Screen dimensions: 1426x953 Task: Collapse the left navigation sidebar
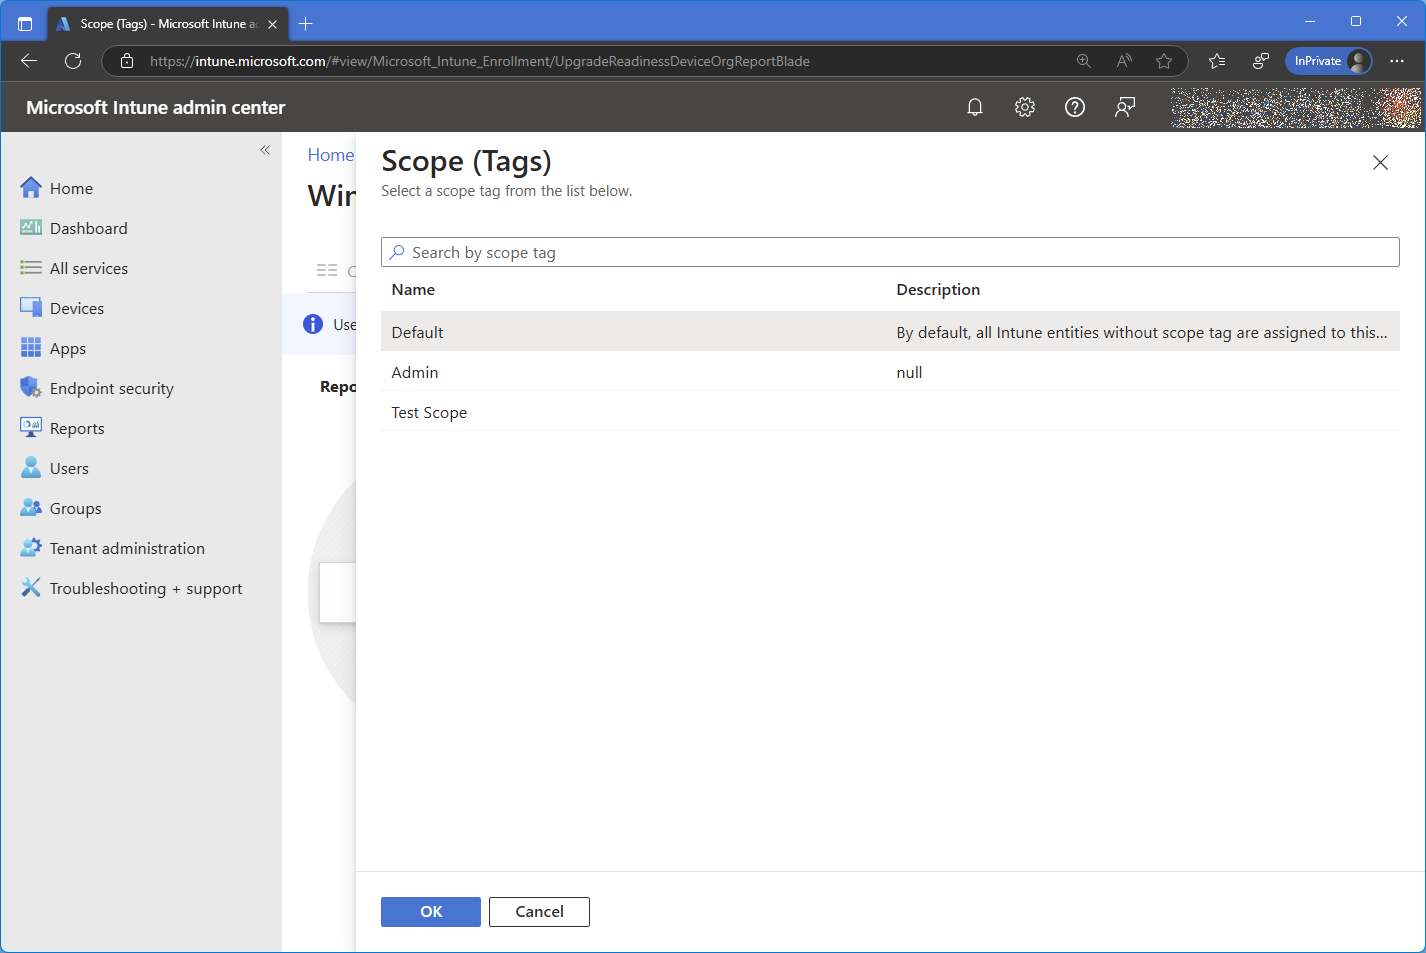coord(265,150)
